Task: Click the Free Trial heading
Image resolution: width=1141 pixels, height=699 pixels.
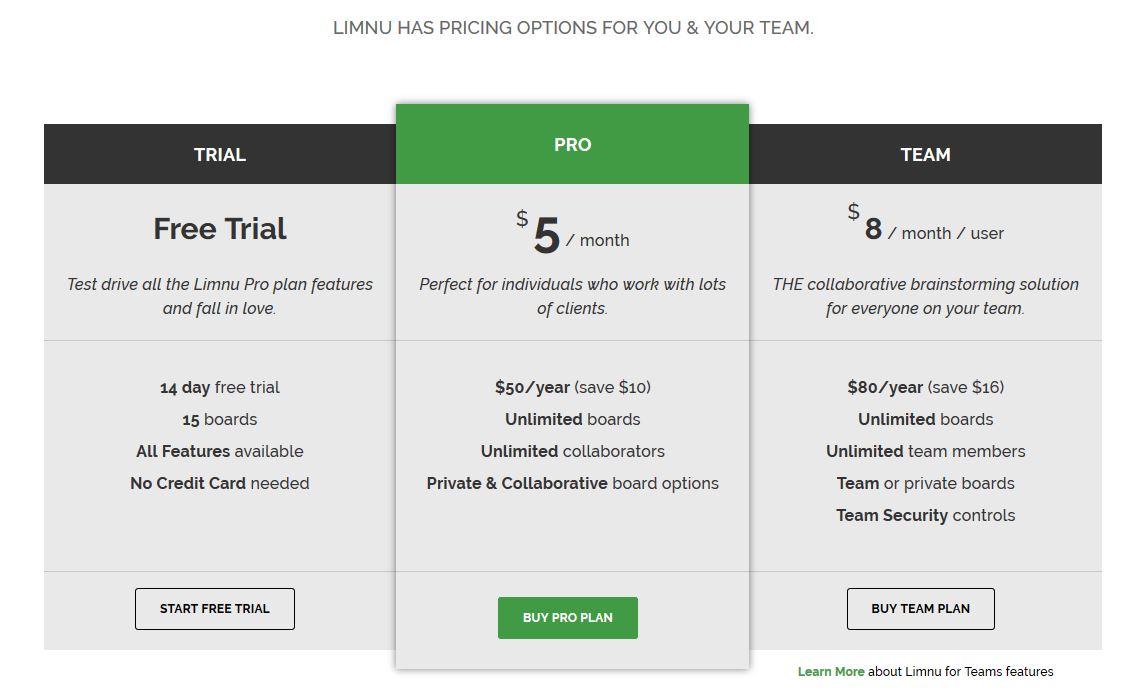Action: click(220, 229)
